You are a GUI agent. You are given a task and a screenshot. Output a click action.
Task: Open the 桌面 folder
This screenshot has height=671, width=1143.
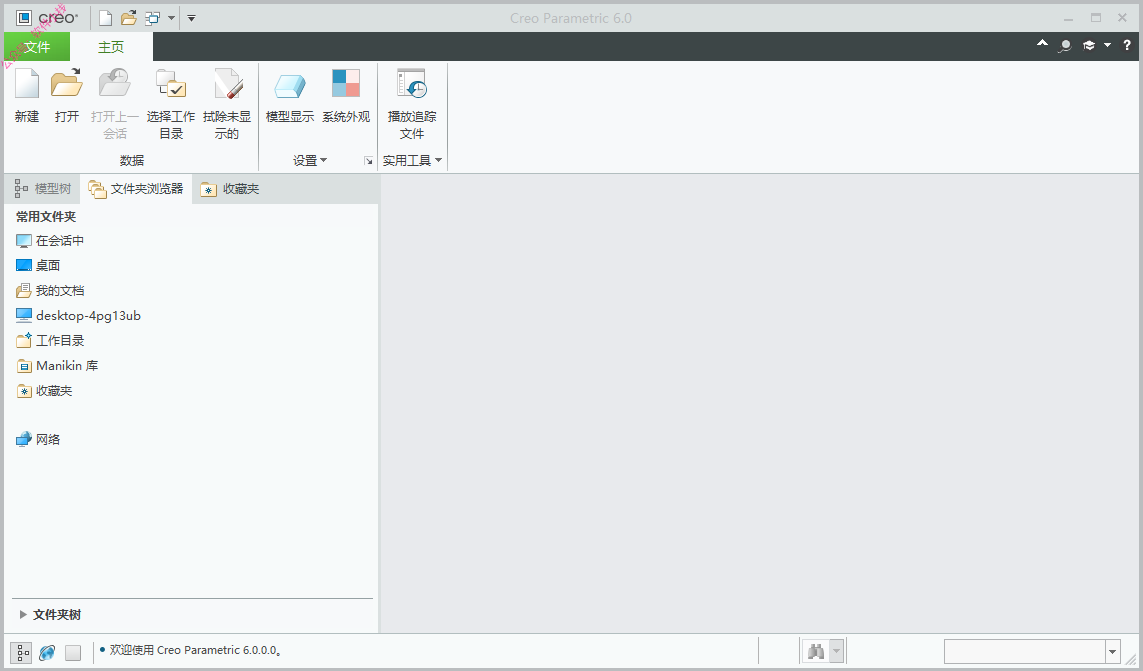38,265
